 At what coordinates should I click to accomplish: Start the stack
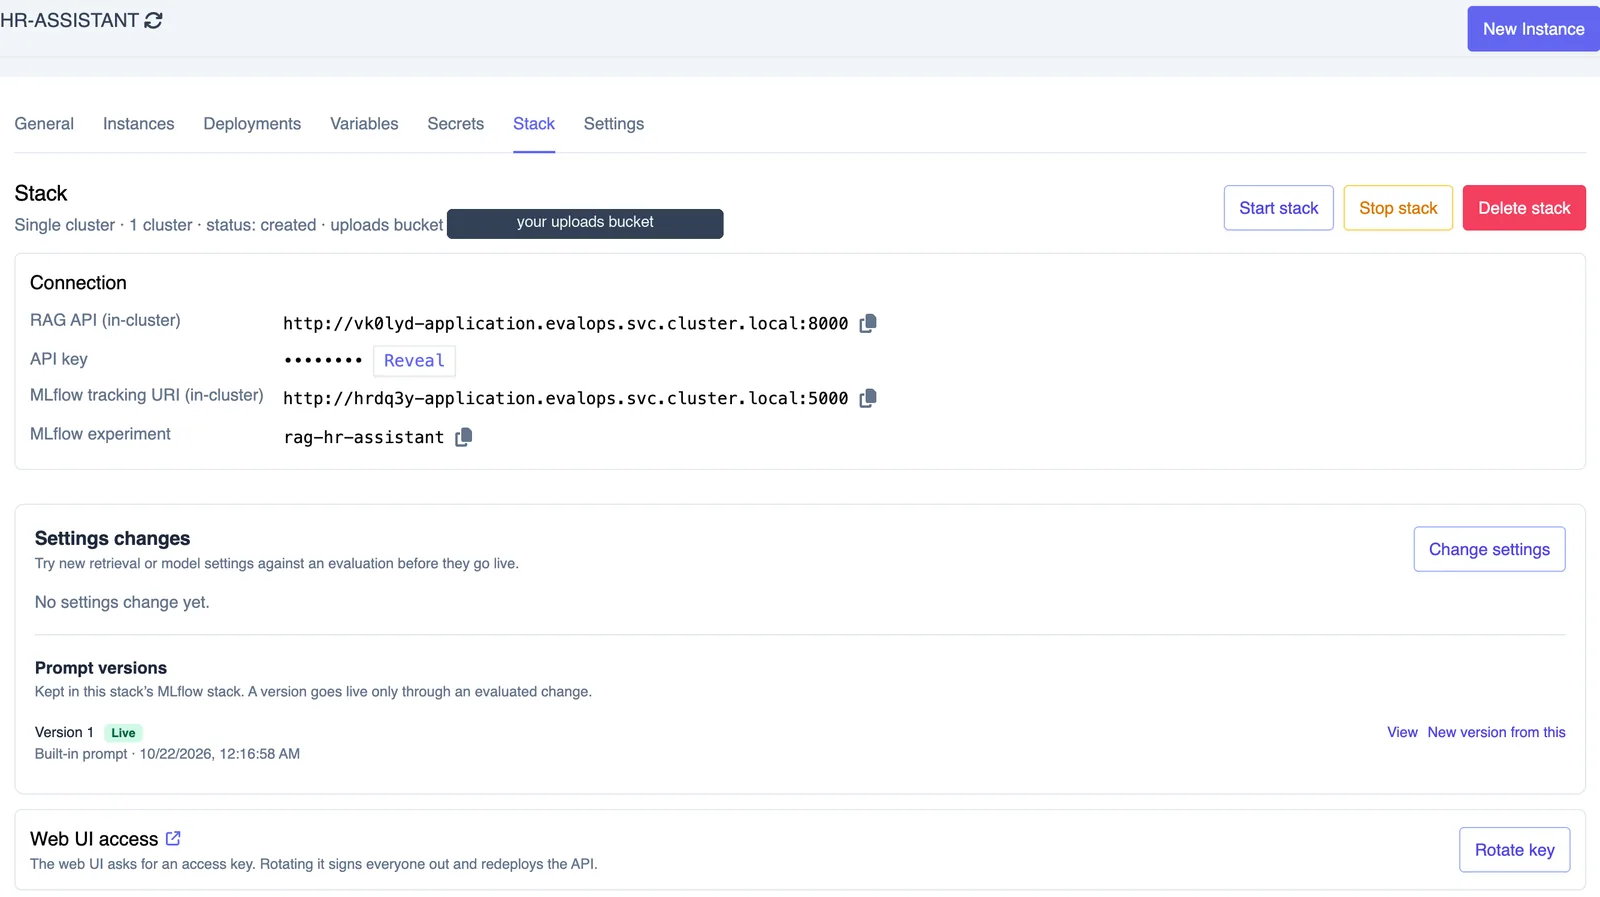point(1278,208)
